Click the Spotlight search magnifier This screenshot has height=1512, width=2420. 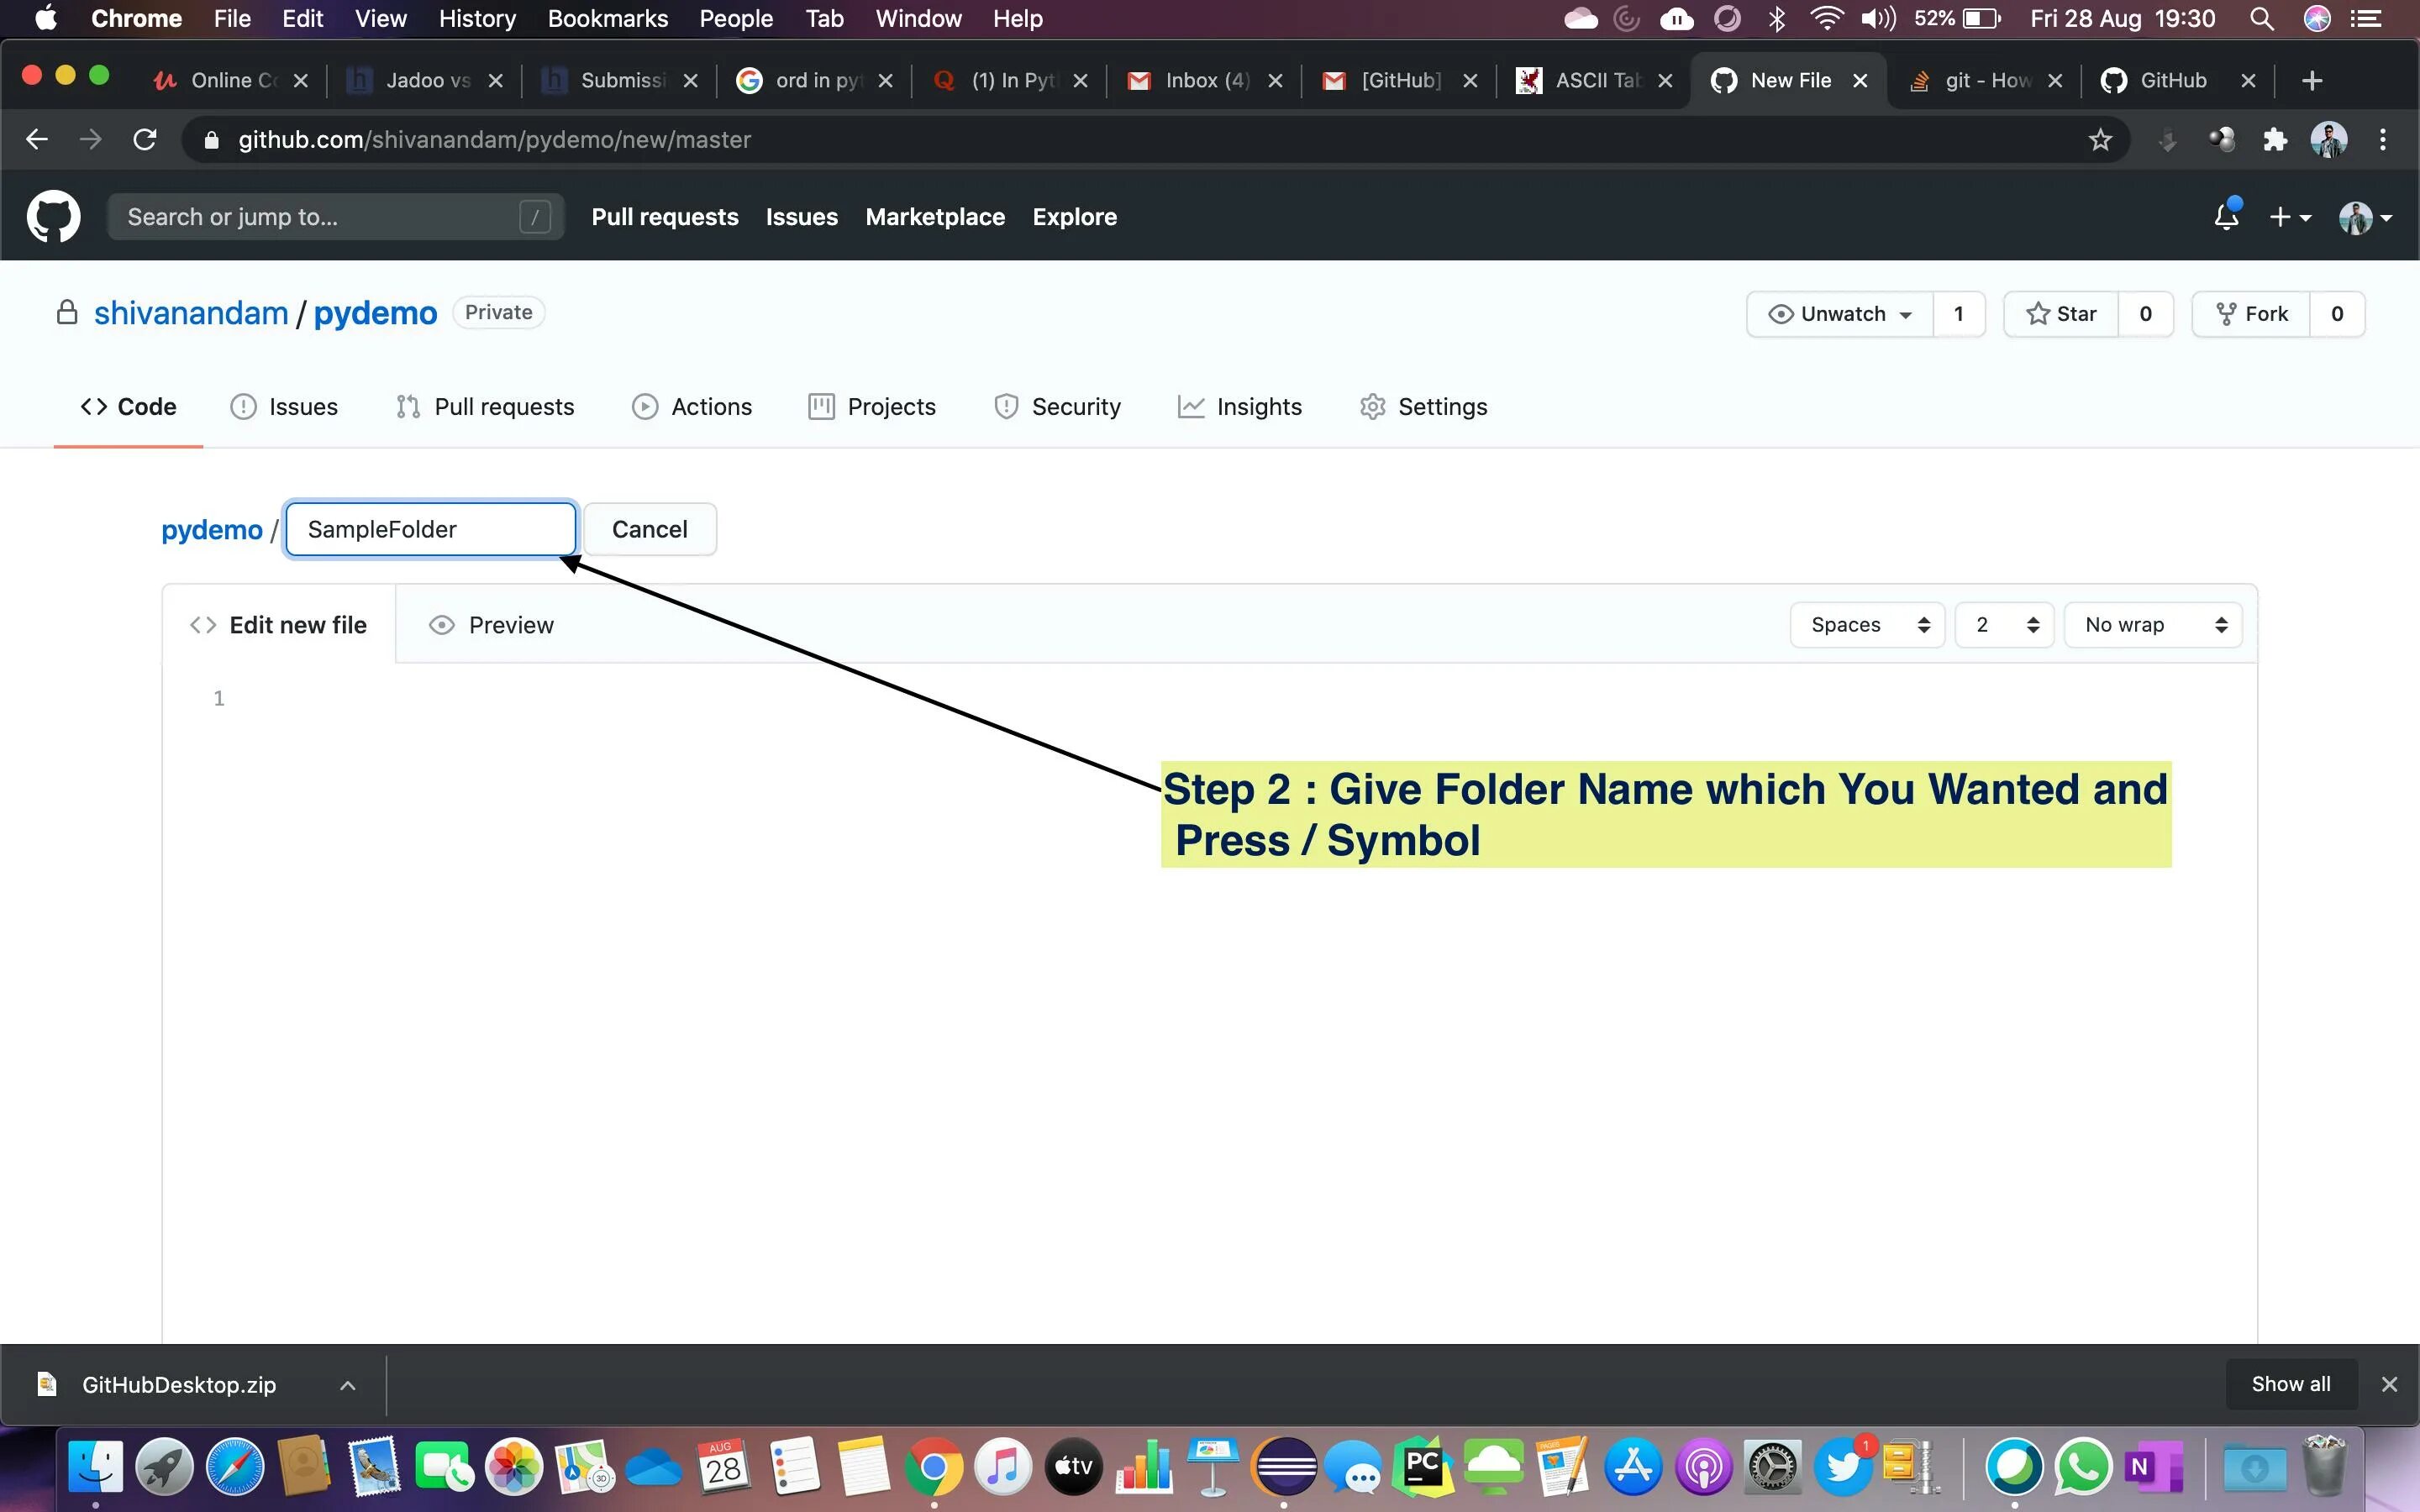pos(2261,19)
